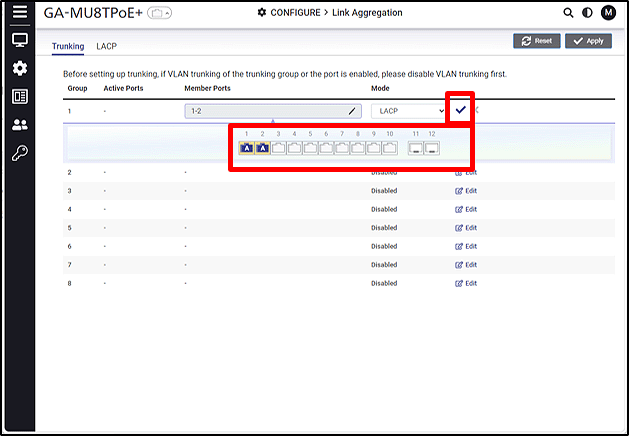Select port 3 in the port selector
629x436 pixels.
[x=278, y=148]
